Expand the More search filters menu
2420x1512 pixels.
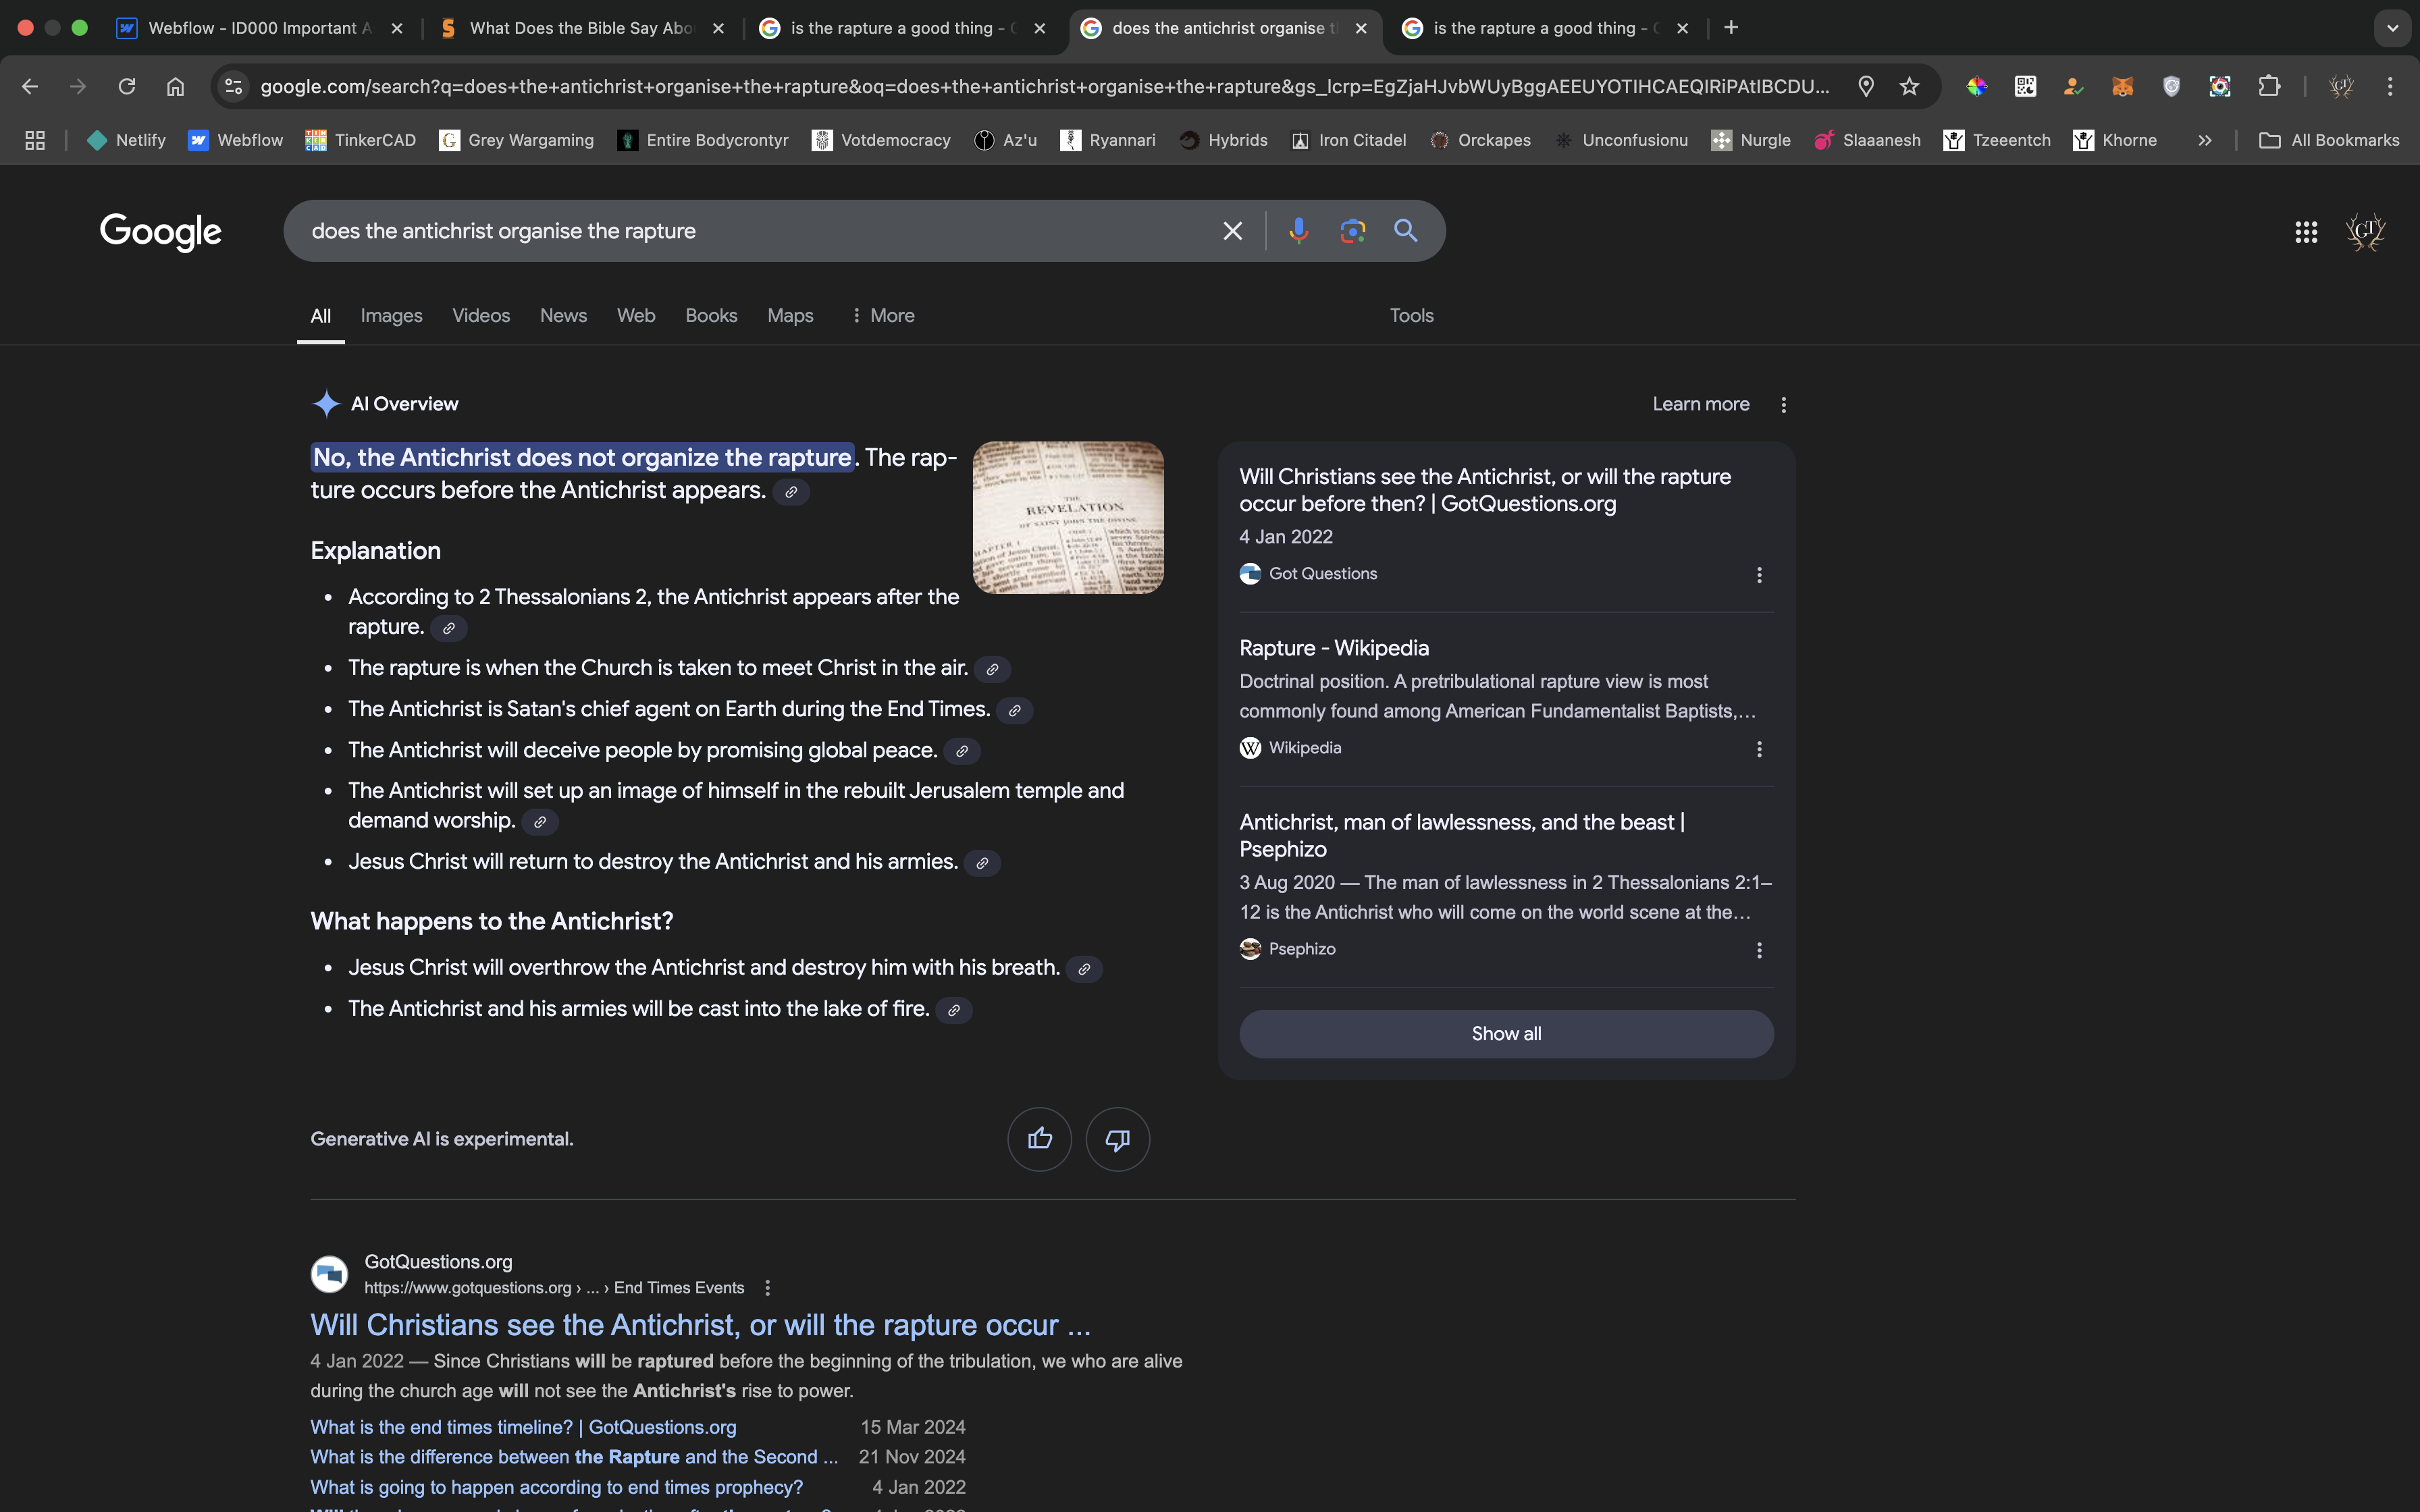(882, 315)
